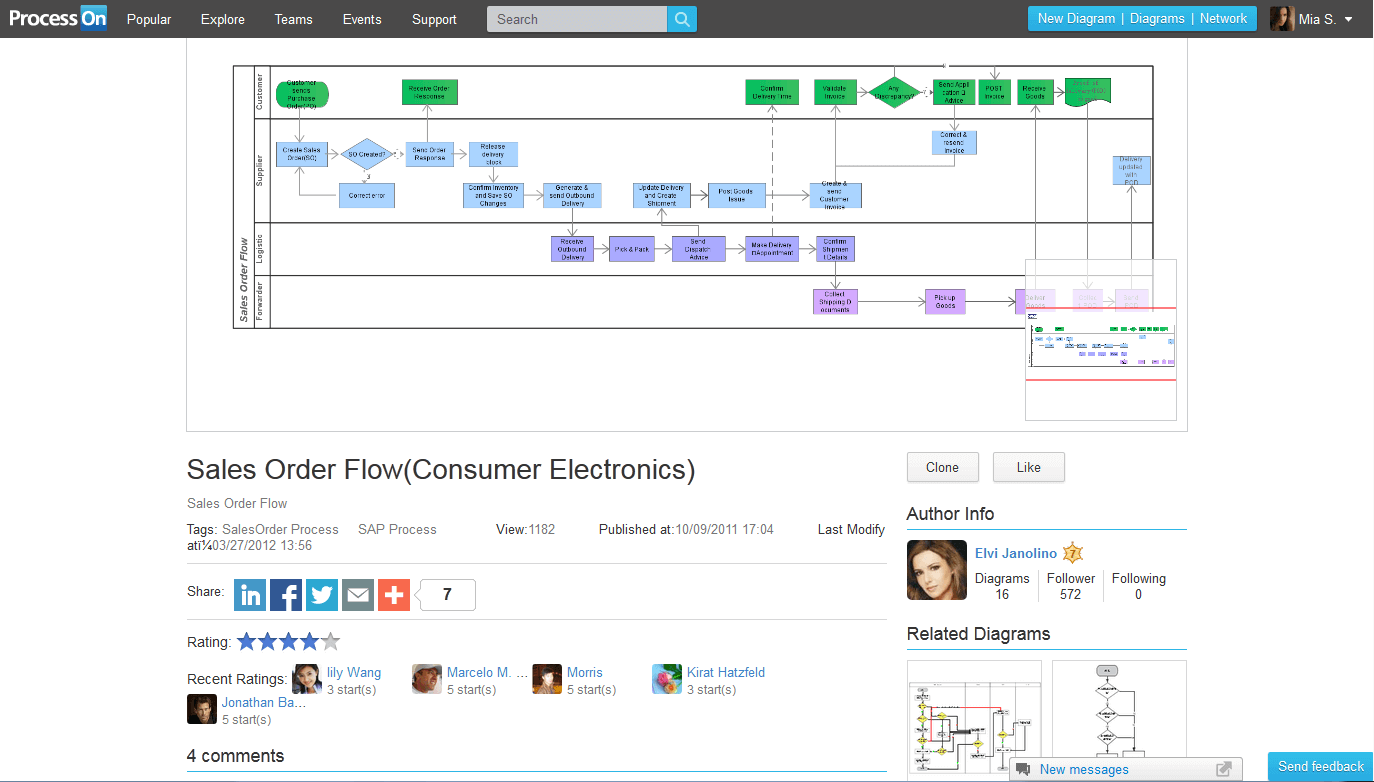Image resolution: width=1374 pixels, height=782 pixels.
Task: Switch to the Explore page
Action: pyautogui.click(x=222, y=18)
